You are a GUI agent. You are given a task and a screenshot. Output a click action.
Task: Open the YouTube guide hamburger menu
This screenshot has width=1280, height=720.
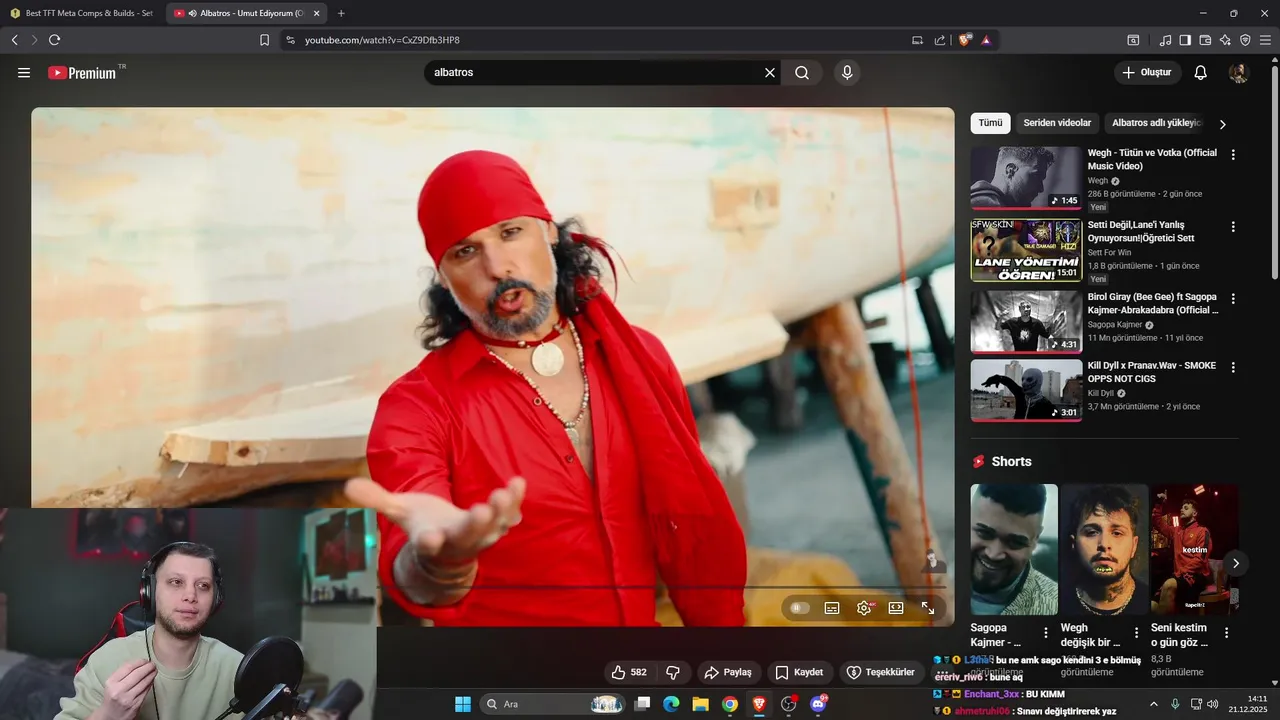point(24,73)
